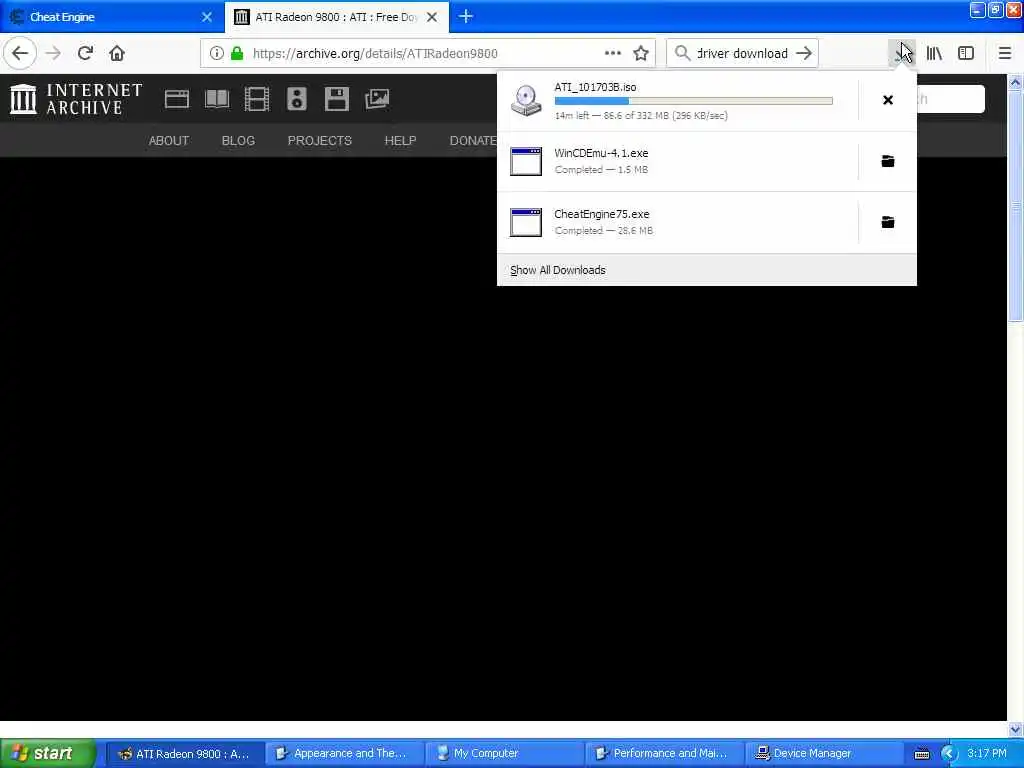Switch to Device Manager taskbar window
This screenshot has width=1024, height=768.
[x=825, y=754]
